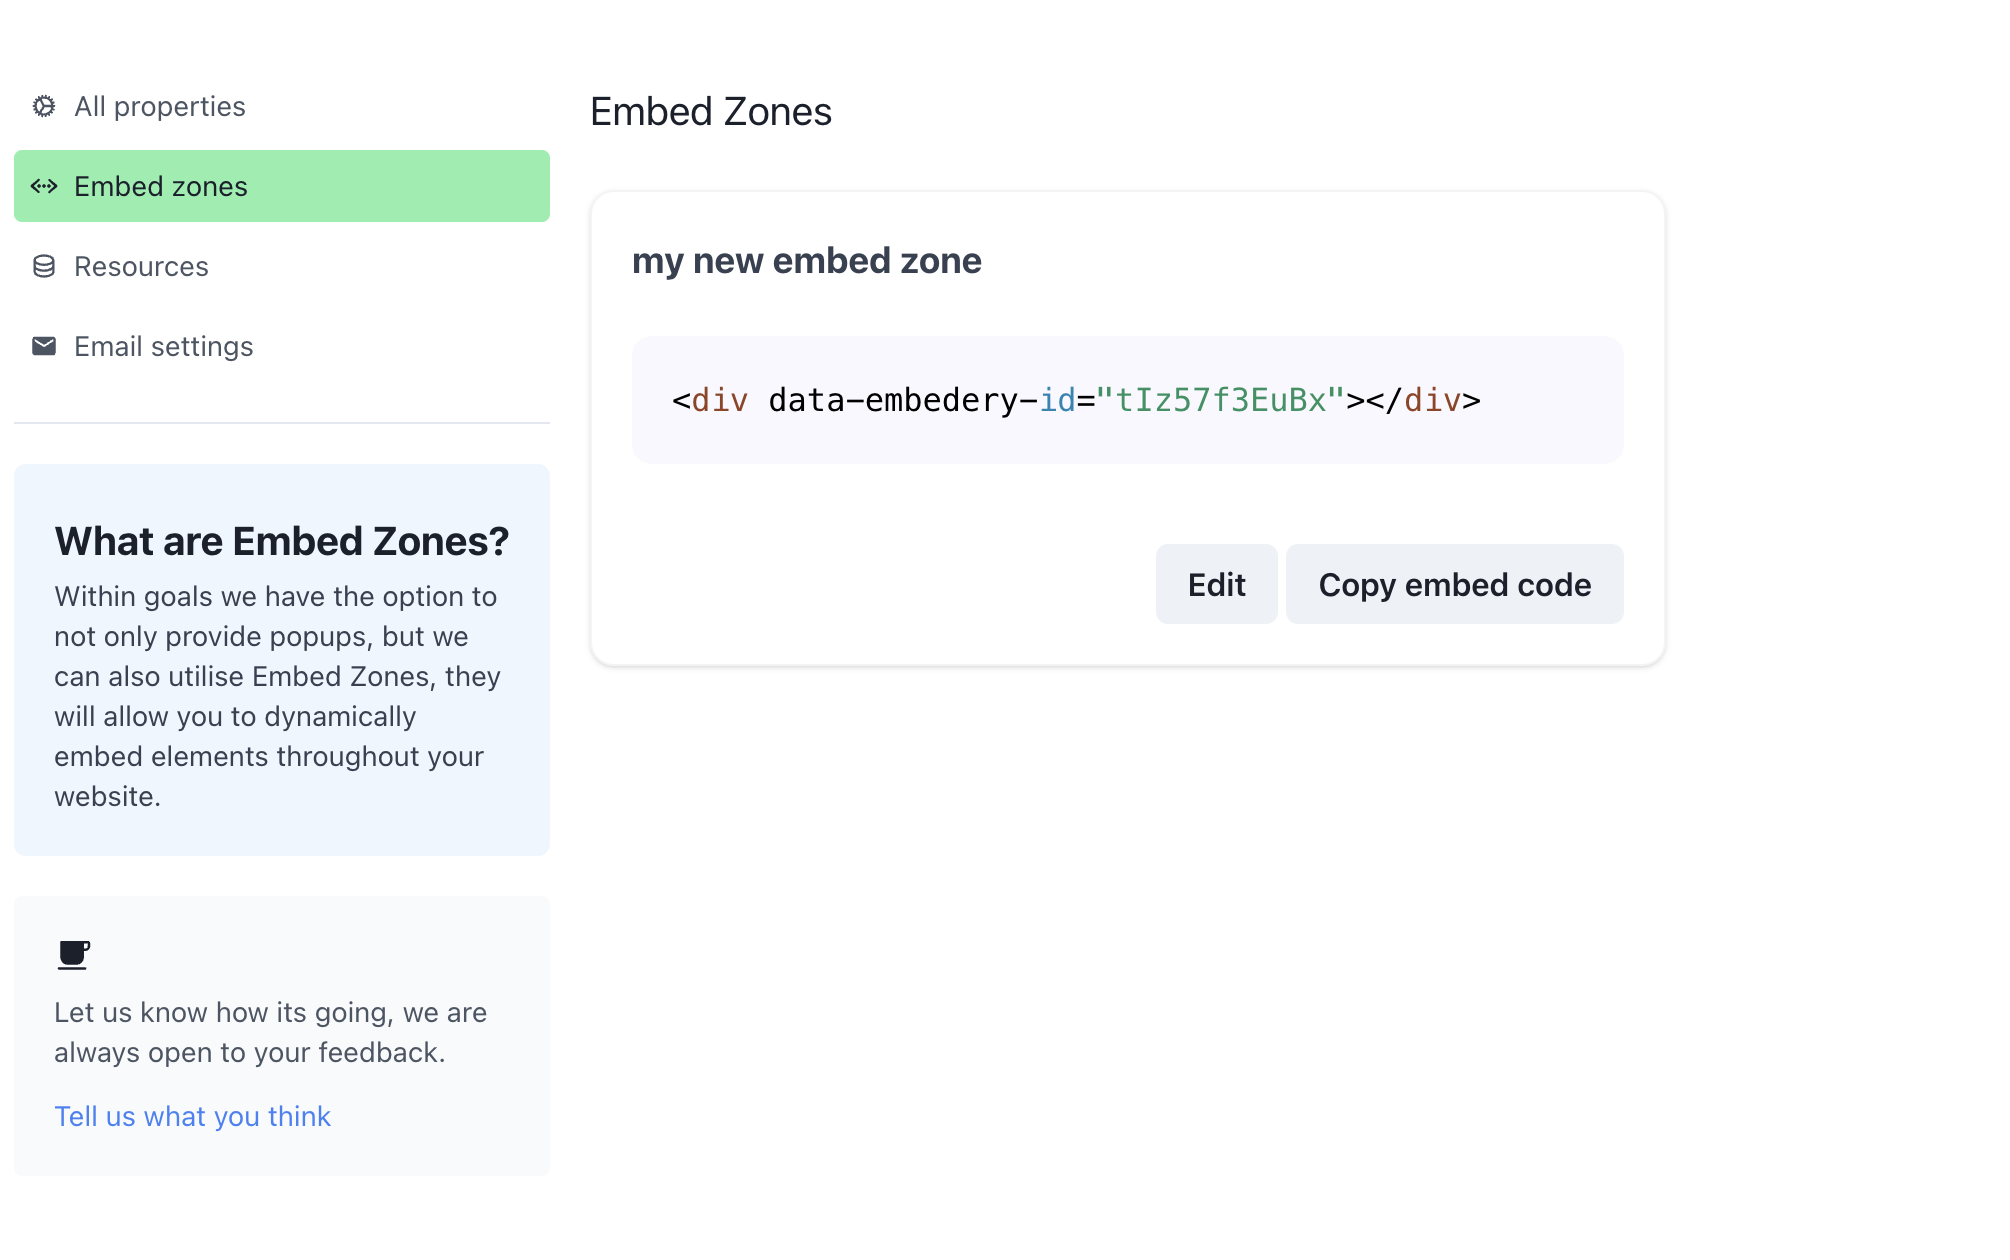The width and height of the screenshot is (2010, 1260).
Task: Click the envelope icon for Email settings
Action: pos(44,346)
